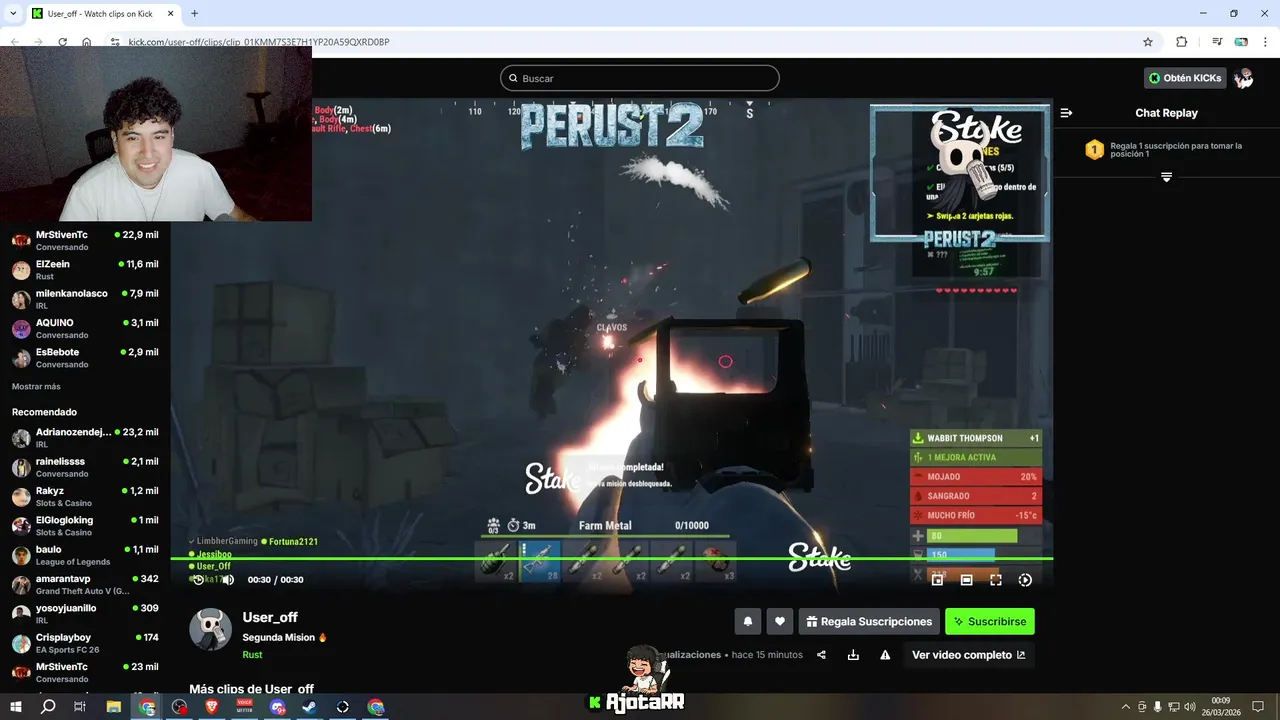Open yosoyjuanillo recommended channel

[x=85, y=614]
